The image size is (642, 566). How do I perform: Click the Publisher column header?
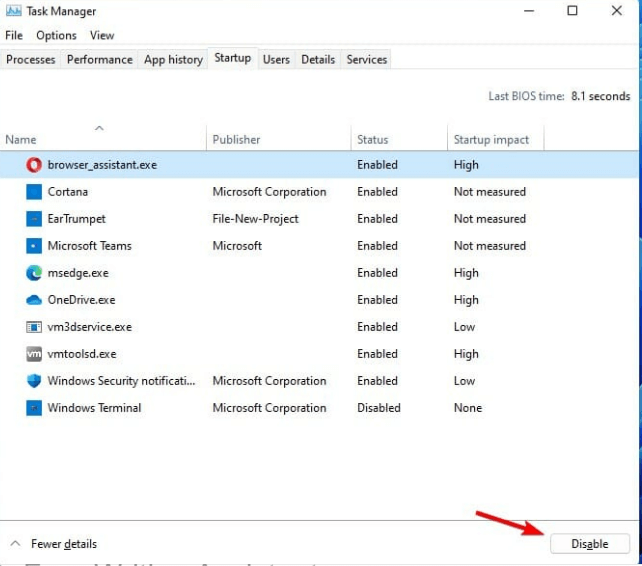[x=236, y=140]
